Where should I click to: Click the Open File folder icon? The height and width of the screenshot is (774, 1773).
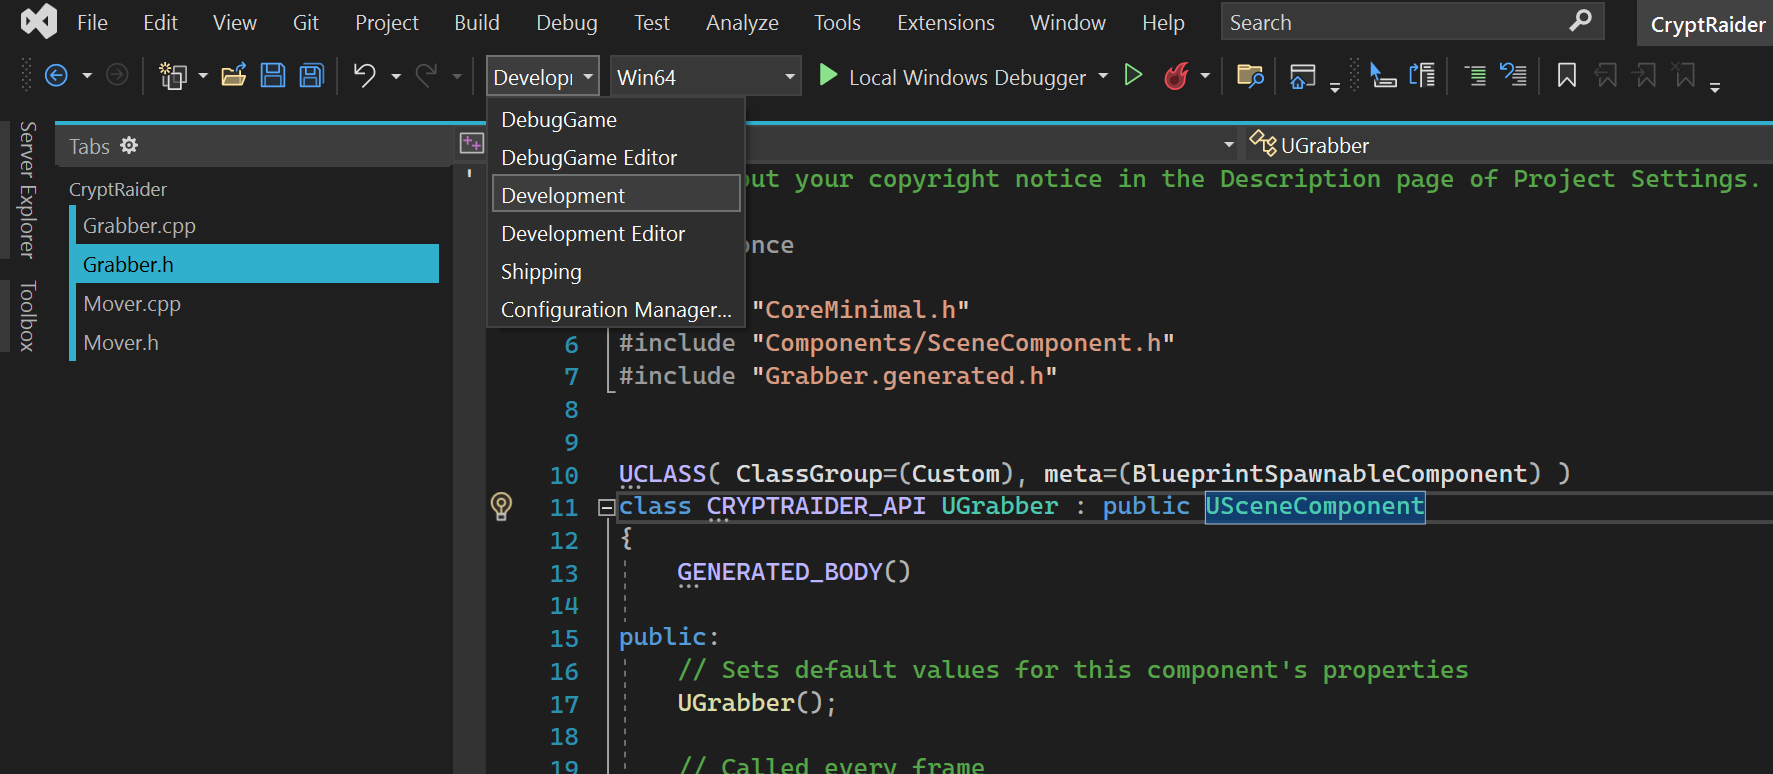coord(234,76)
